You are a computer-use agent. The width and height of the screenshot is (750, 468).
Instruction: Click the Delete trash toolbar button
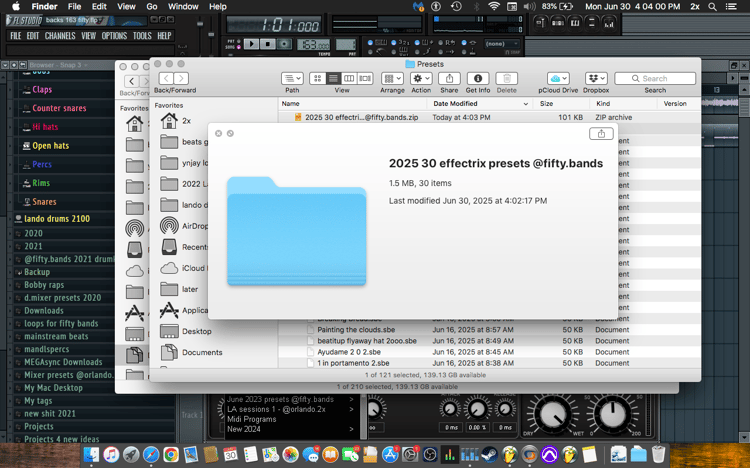(x=507, y=78)
